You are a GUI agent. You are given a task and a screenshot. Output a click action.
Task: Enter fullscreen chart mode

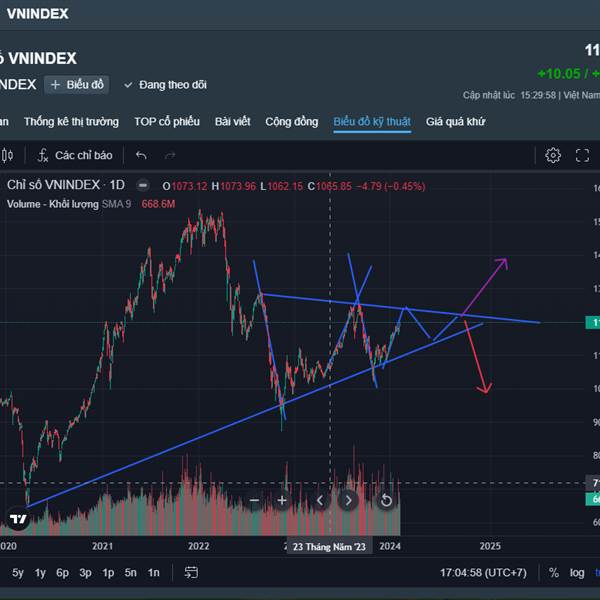[582, 155]
